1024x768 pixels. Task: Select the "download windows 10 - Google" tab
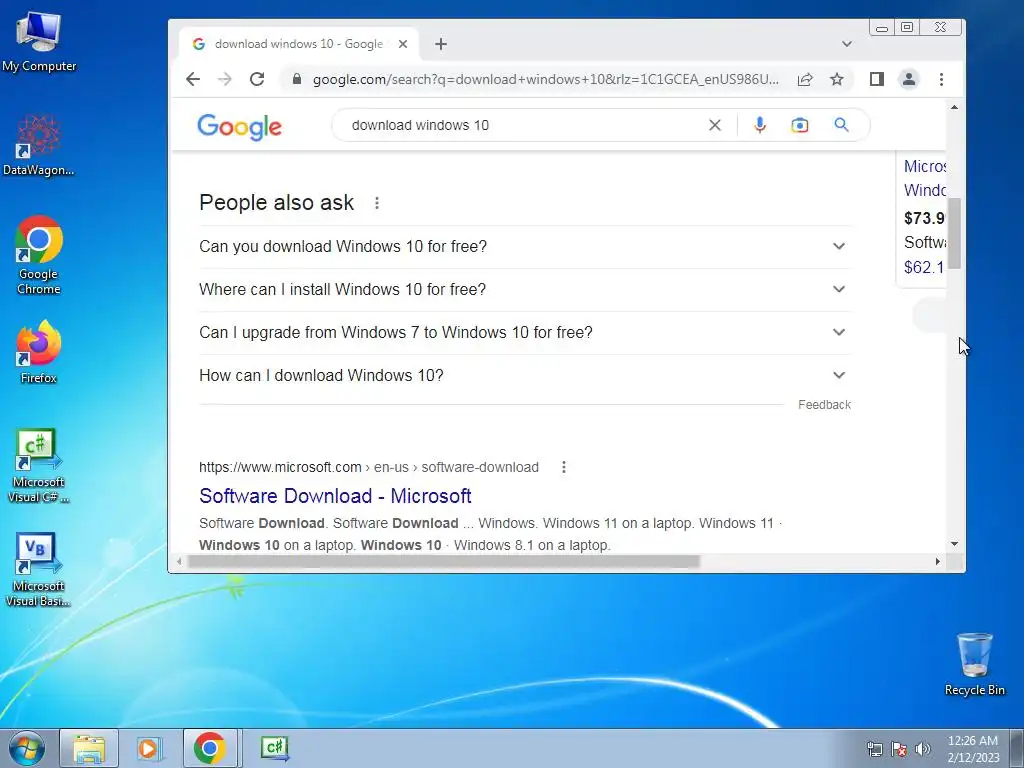tap(298, 44)
